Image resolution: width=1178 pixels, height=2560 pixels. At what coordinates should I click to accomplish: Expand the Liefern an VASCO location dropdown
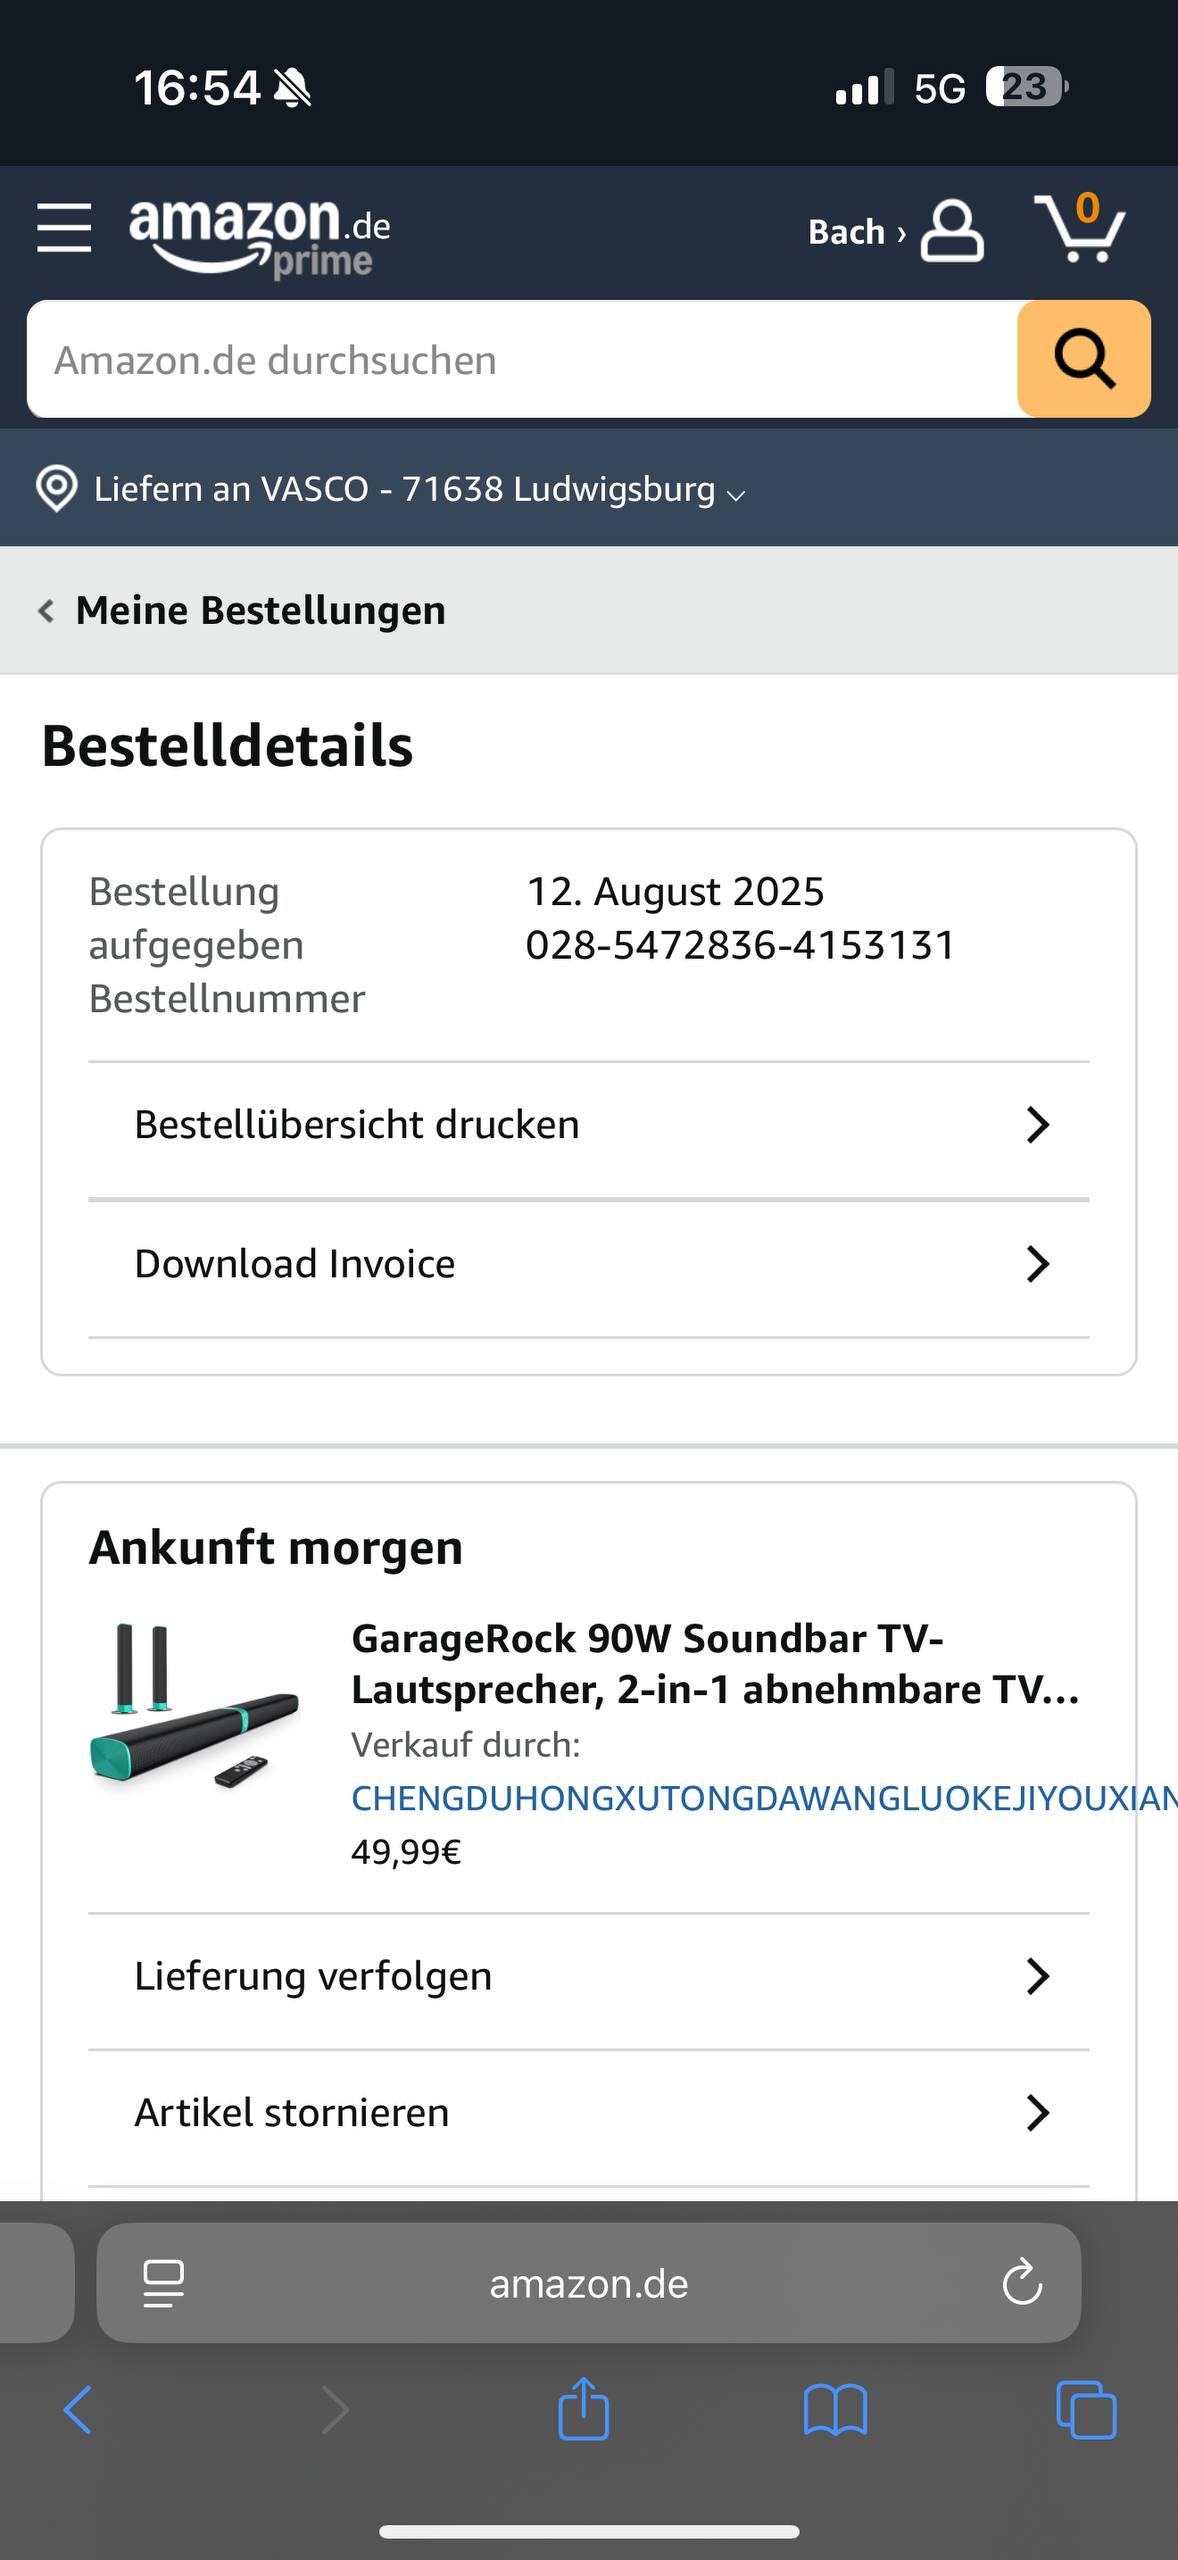coord(390,489)
